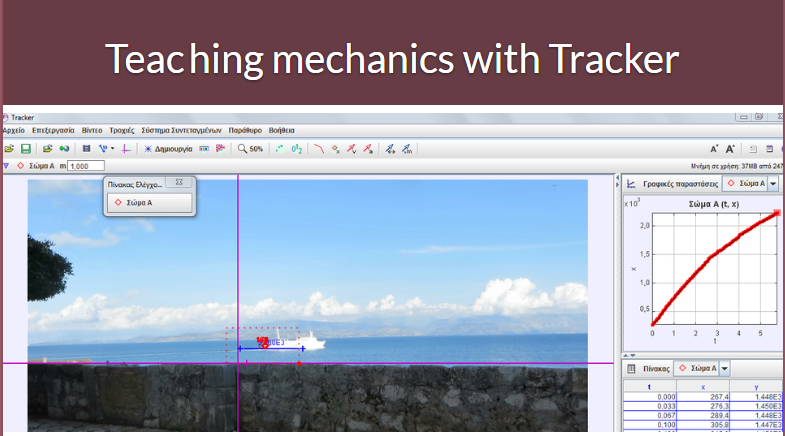Click Σώμα A button in control panel
This screenshot has height=436, width=785.
point(149,202)
